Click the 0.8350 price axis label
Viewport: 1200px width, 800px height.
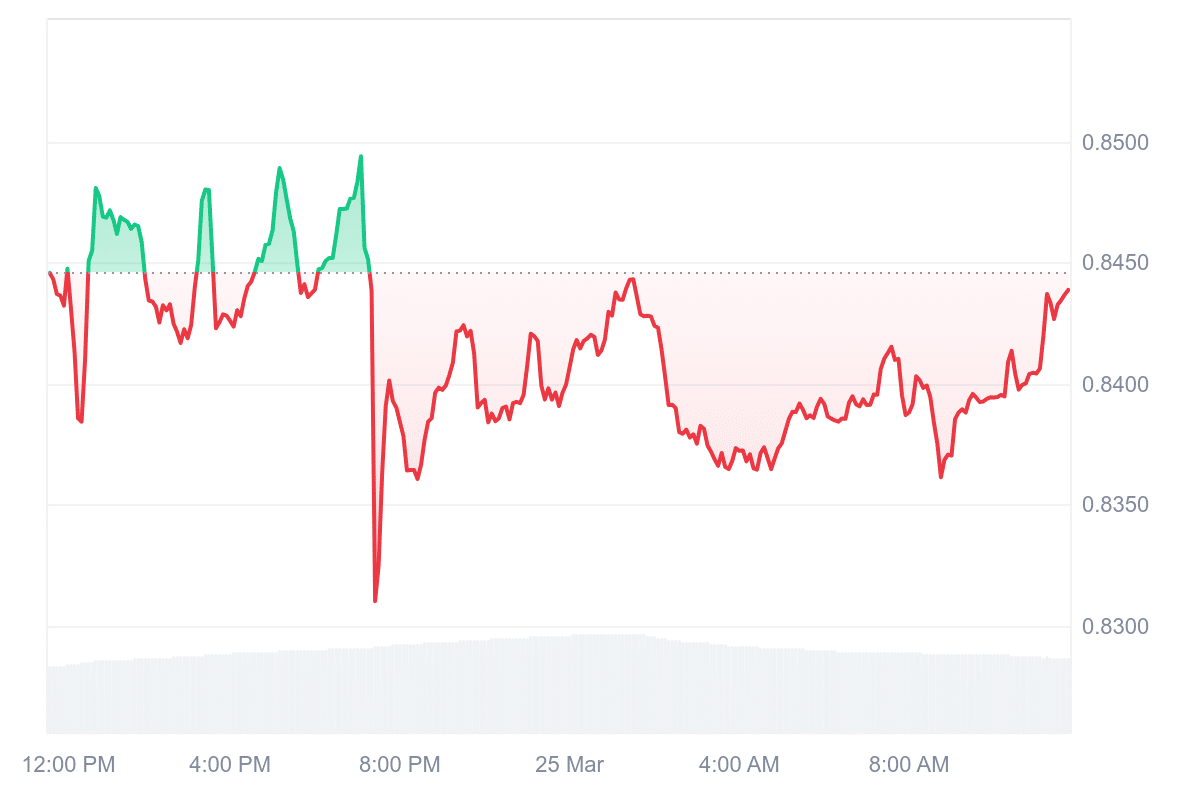click(x=1115, y=506)
